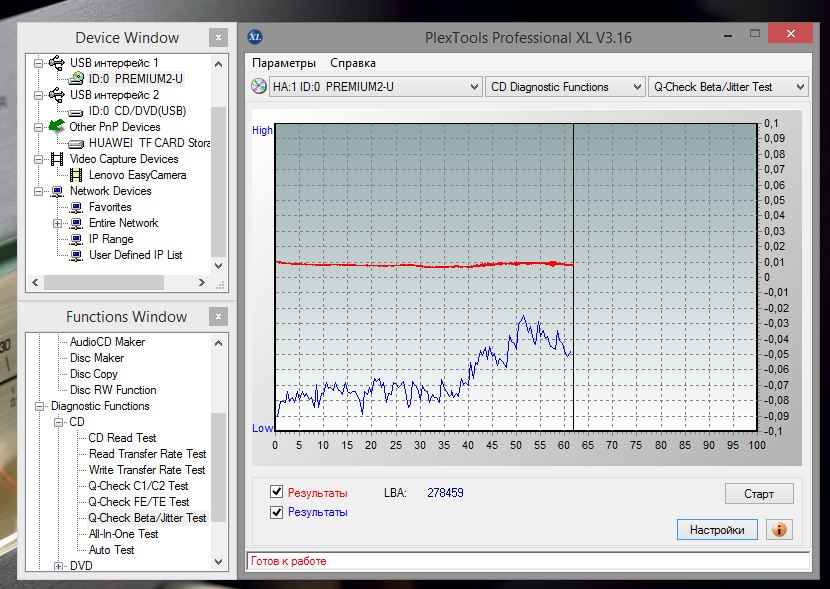Collapse the Video Capture Devices node
Image resolution: width=830 pixels, height=589 pixels.
click(x=39, y=159)
